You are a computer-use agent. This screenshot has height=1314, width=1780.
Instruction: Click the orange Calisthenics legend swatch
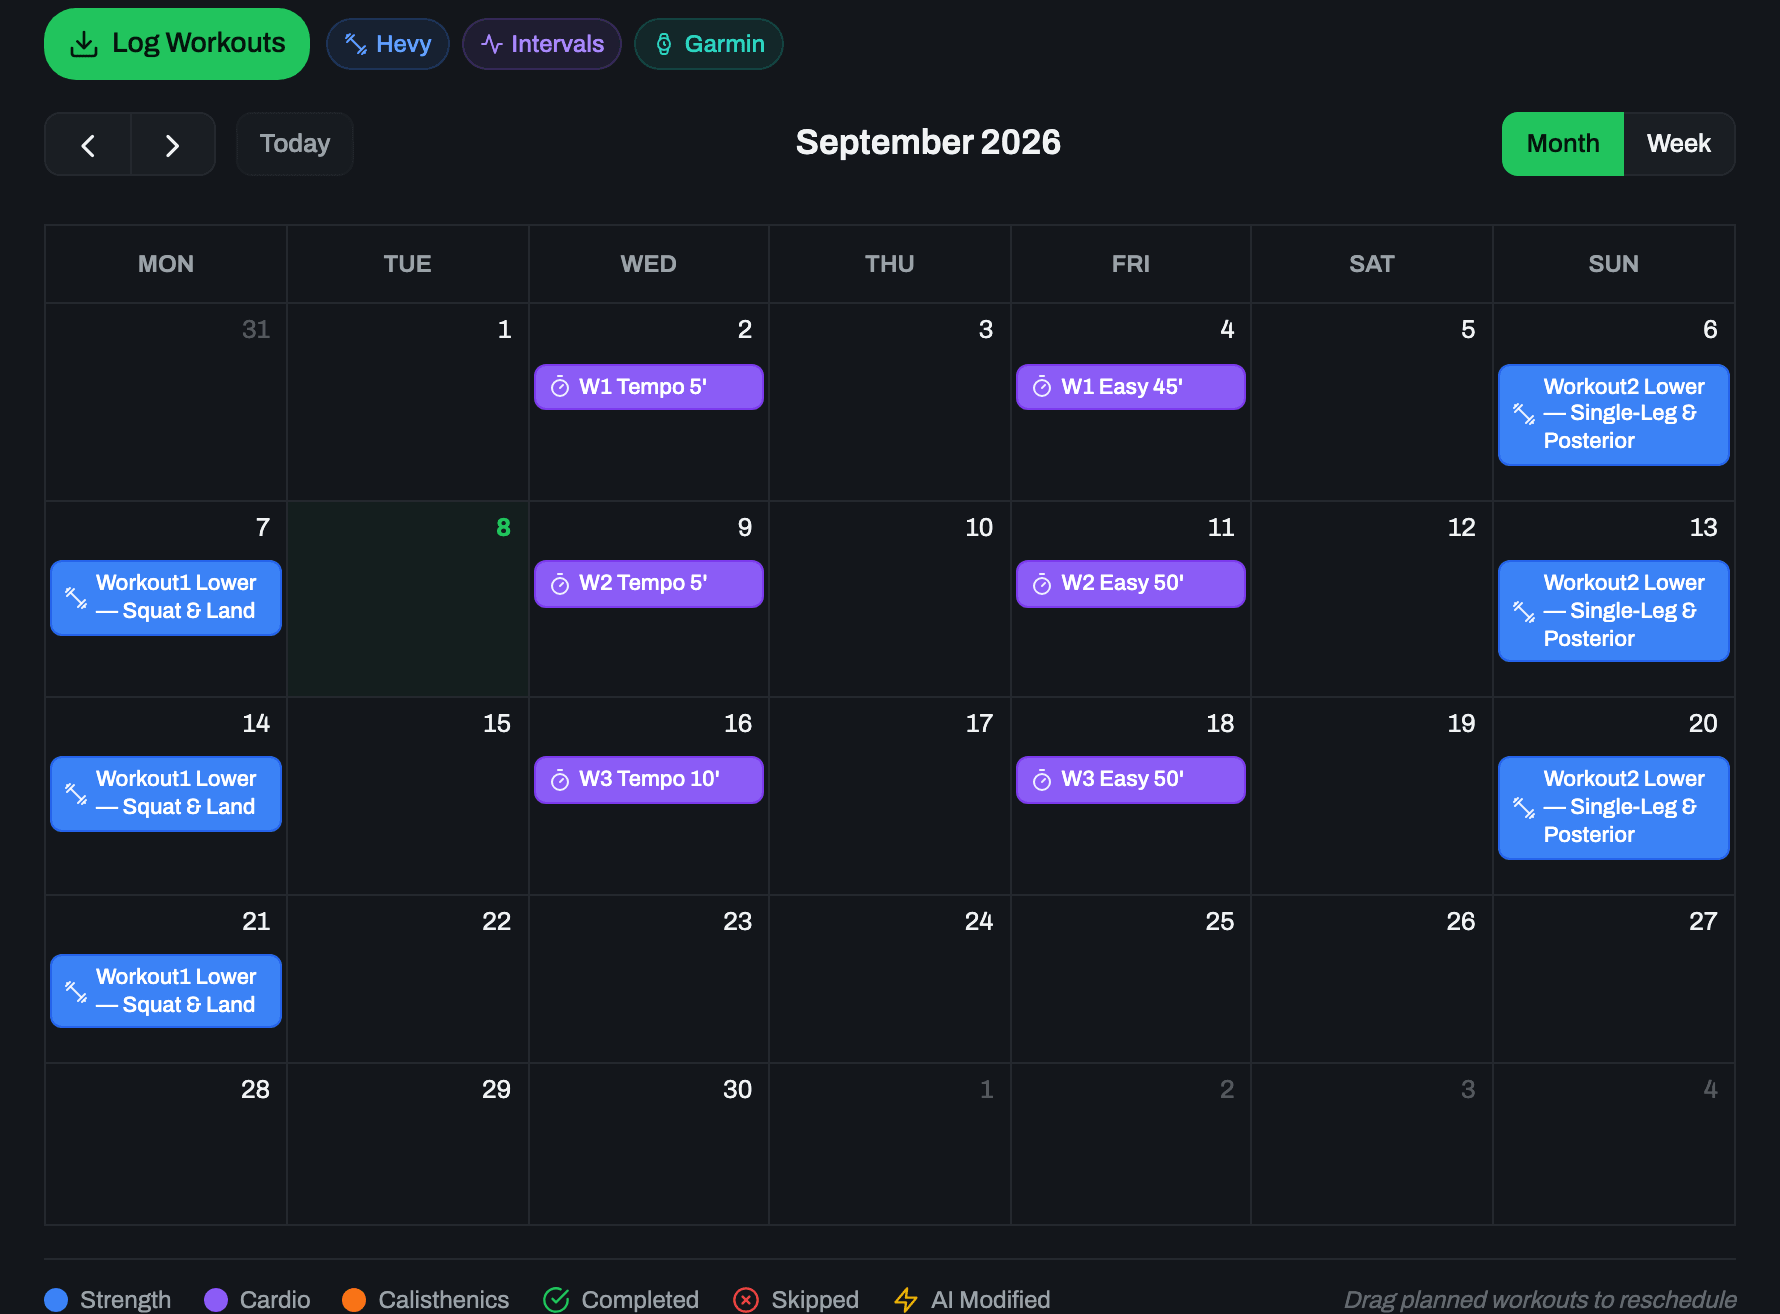point(354,1299)
